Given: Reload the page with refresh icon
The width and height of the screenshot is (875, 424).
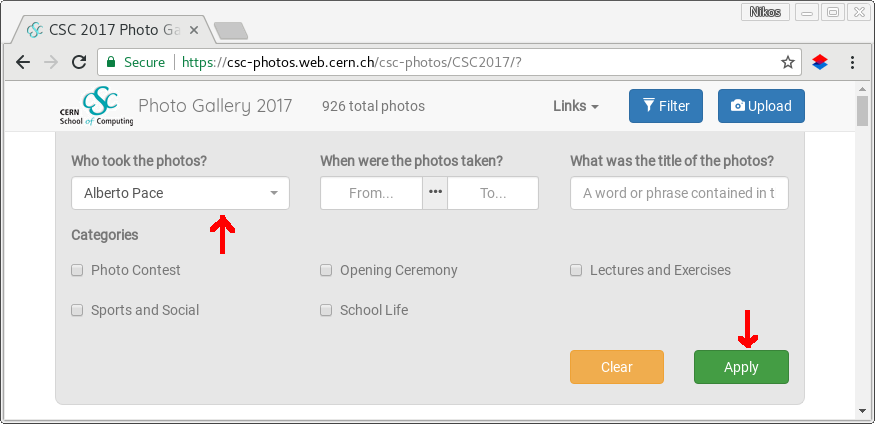Looking at the screenshot, I should [79, 62].
